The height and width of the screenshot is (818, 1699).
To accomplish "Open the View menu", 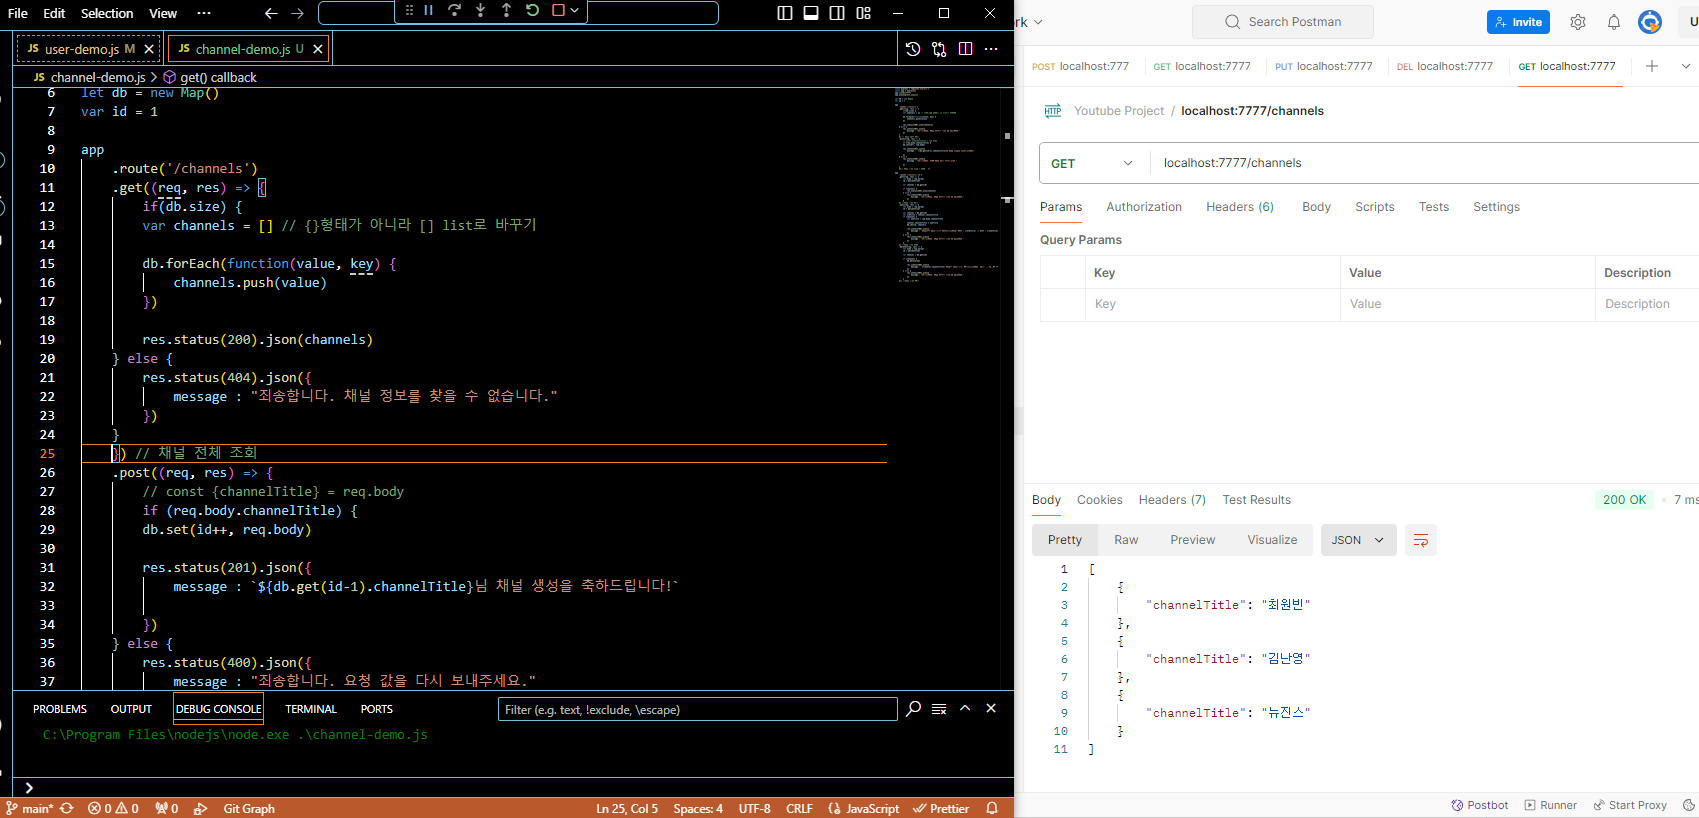I will [163, 13].
